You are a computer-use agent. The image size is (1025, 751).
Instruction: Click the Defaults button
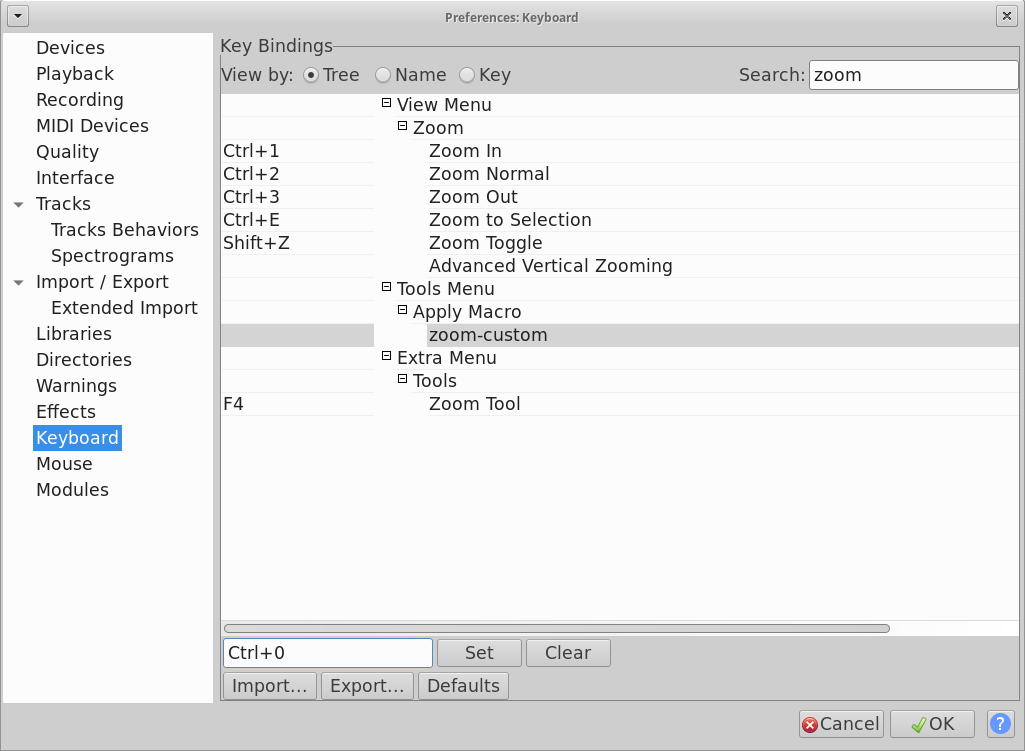[463, 686]
